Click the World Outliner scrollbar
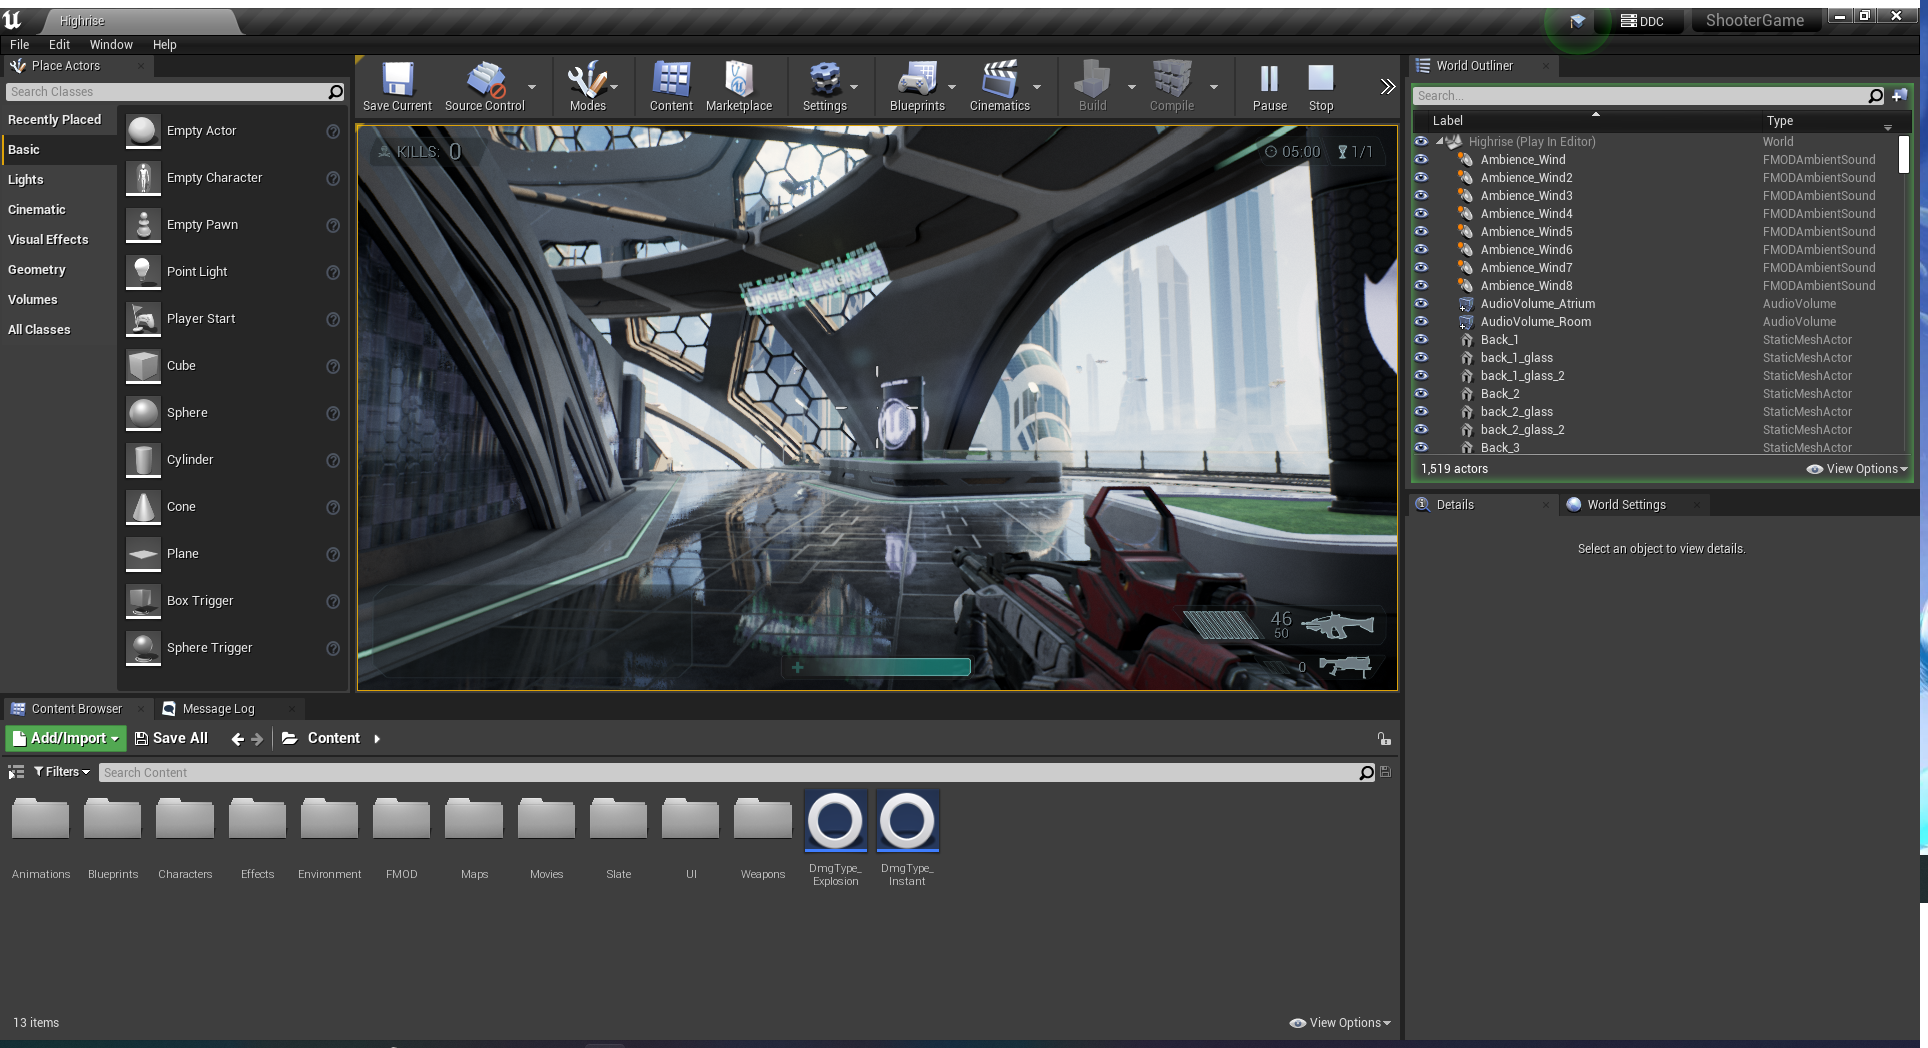Image resolution: width=1928 pixels, height=1048 pixels. (1903, 154)
